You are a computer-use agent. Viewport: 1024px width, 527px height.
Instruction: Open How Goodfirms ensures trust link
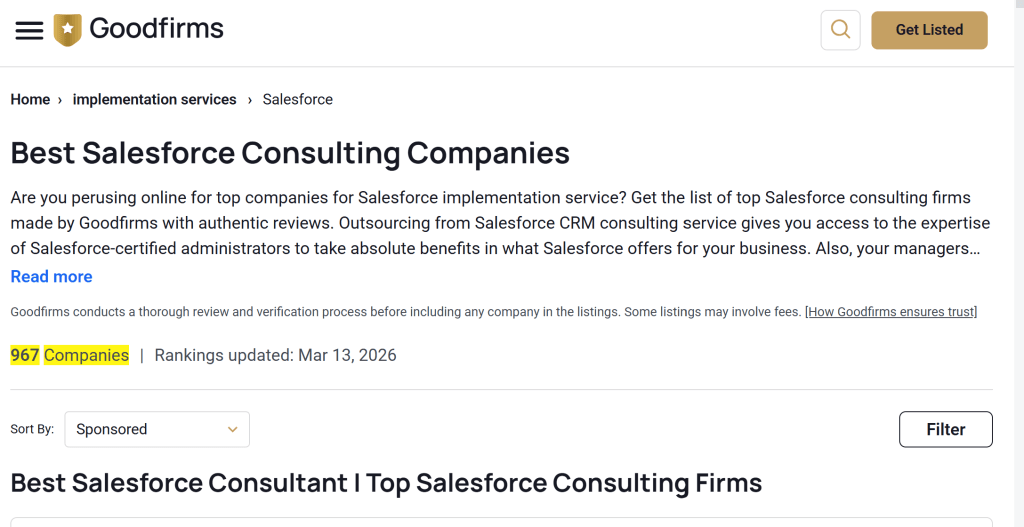pyautogui.click(x=891, y=312)
